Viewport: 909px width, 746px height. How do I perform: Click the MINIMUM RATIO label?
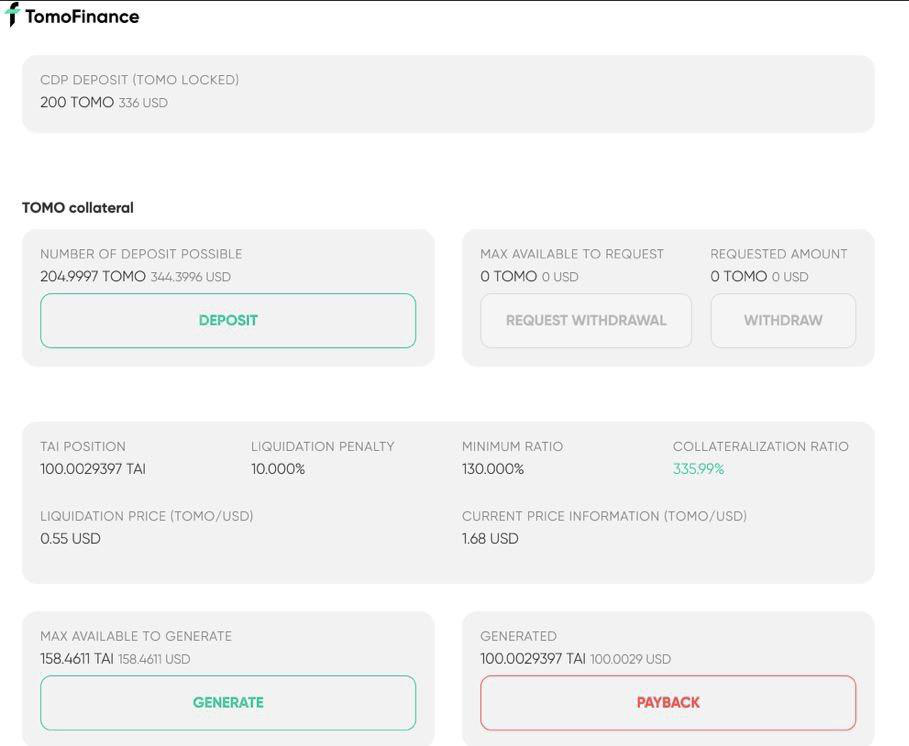tap(512, 446)
